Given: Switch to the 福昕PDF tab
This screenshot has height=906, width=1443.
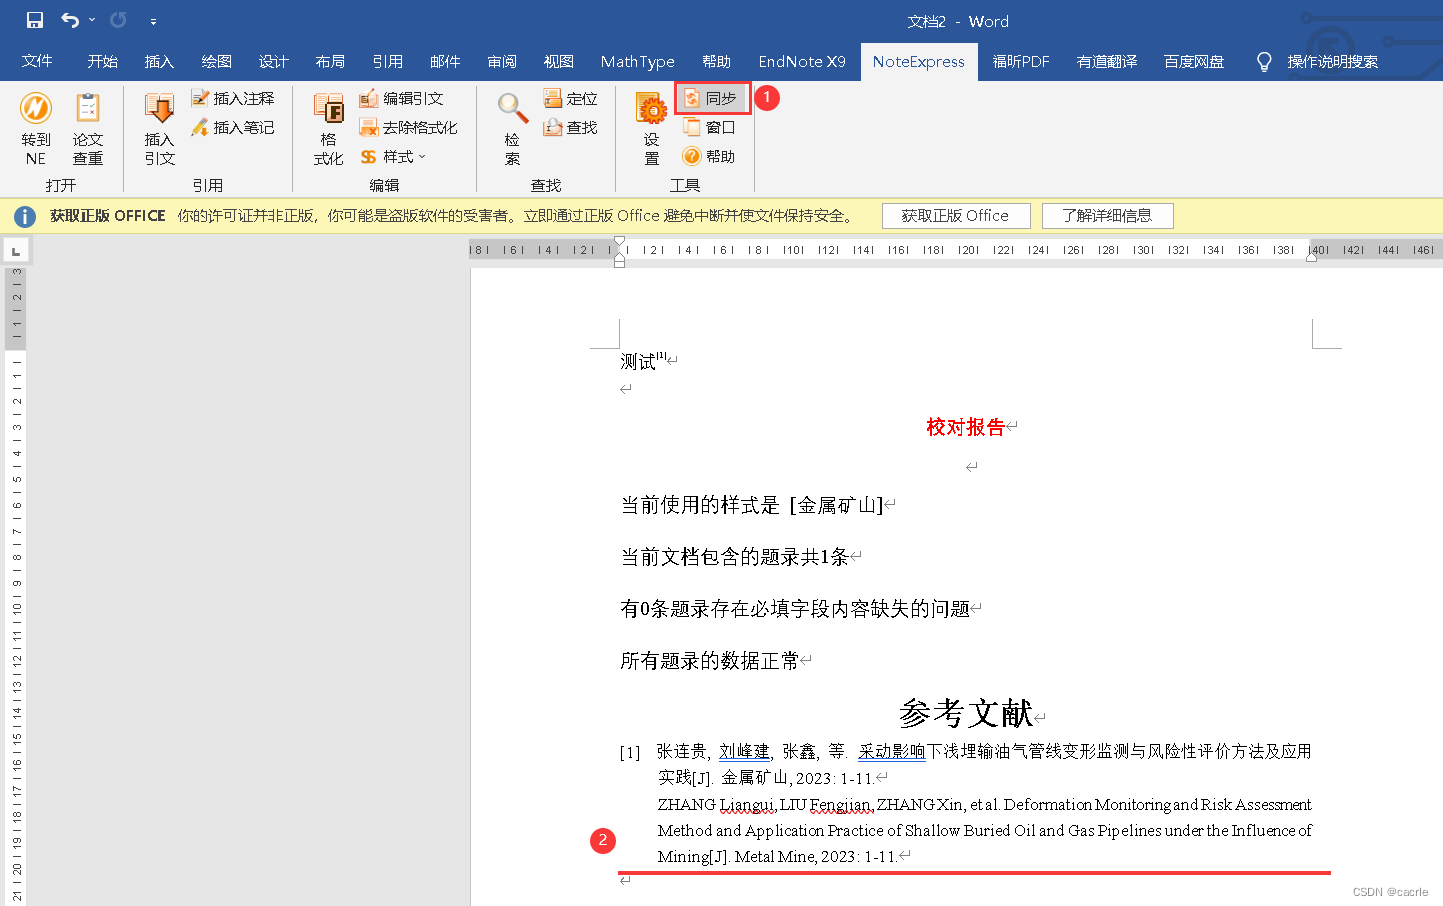Looking at the screenshot, I should pyautogui.click(x=1021, y=61).
